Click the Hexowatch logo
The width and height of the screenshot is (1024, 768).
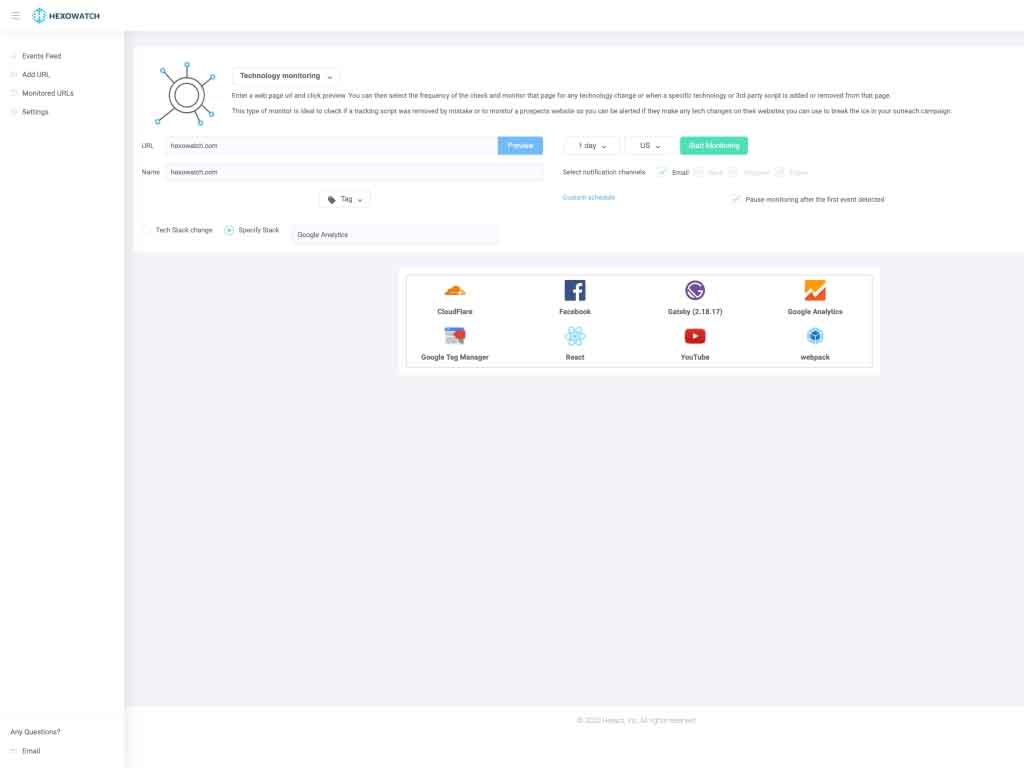tap(66, 16)
